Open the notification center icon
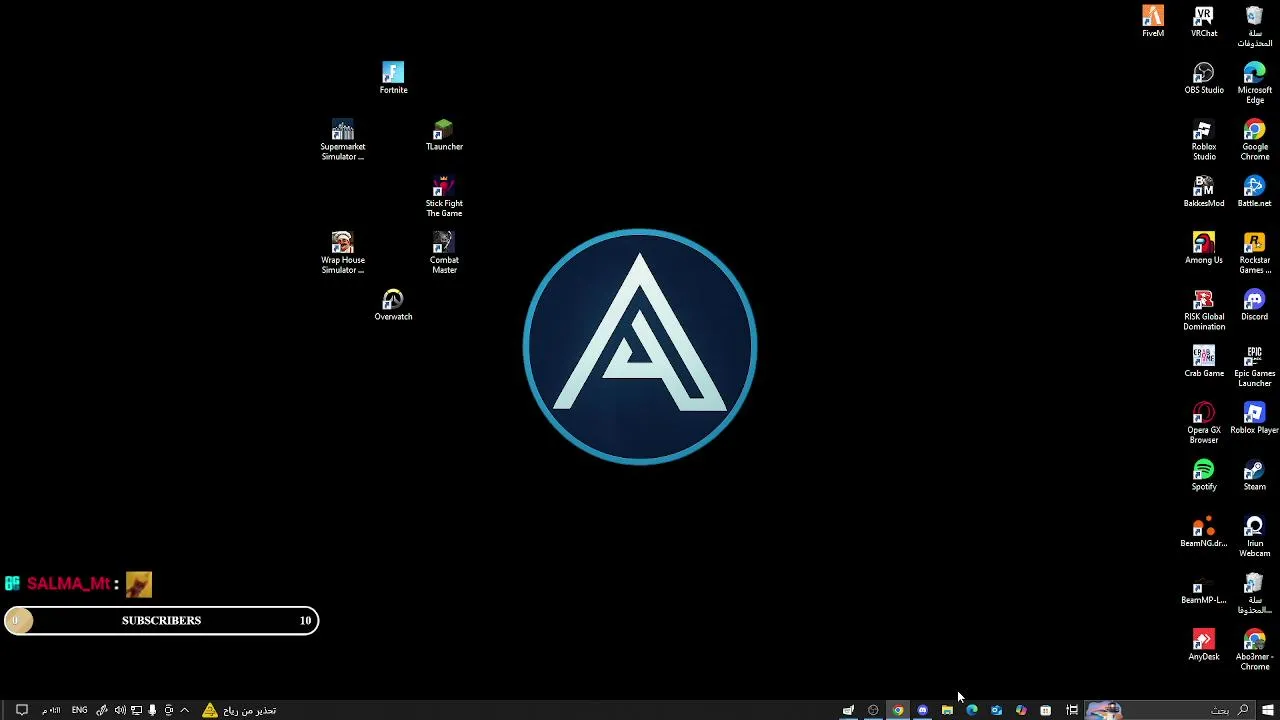This screenshot has width=1280, height=720. click(21, 710)
